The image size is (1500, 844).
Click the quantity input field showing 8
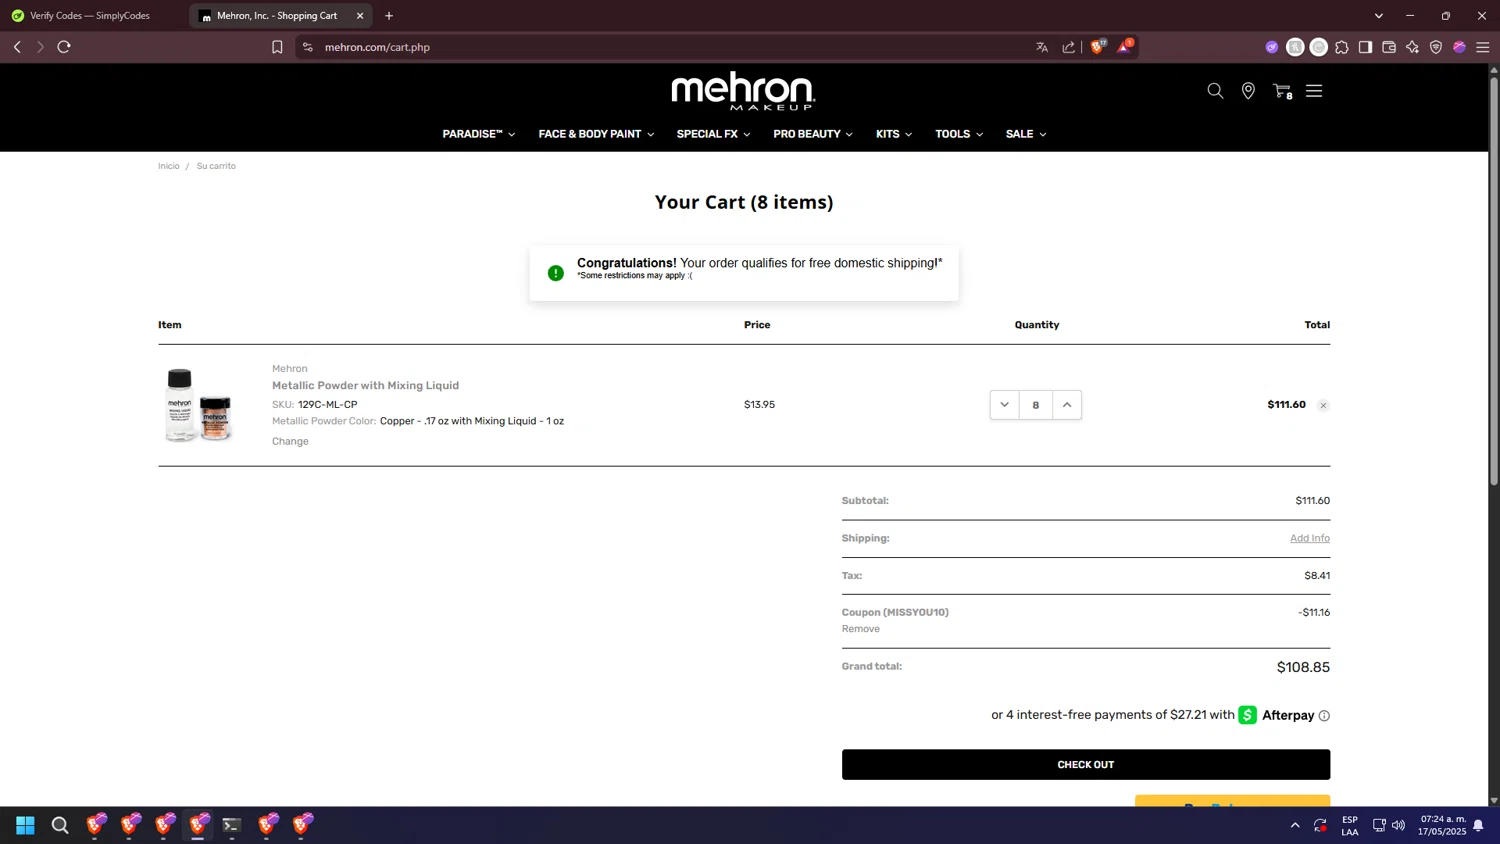1036,405
